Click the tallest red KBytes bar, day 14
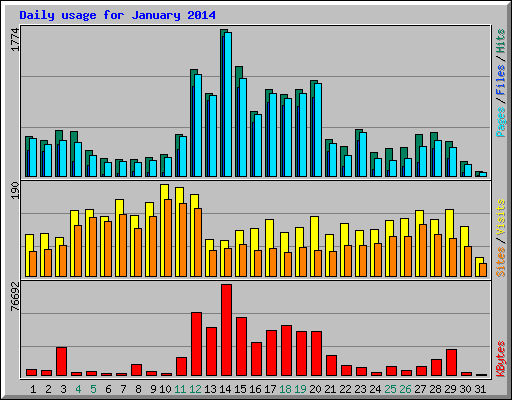Image resolution: width=512 pixels, height=400 pixels. [x=226, y=330]
